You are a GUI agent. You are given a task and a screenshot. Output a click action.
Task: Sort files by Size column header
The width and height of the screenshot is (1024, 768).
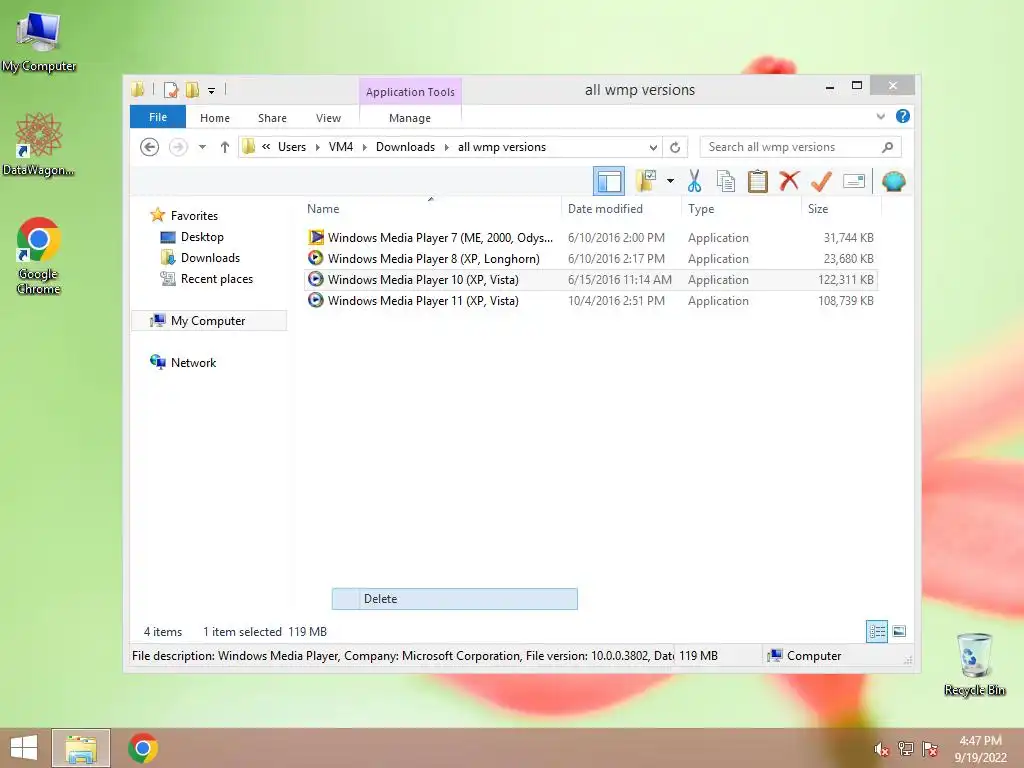click(x=818, y=209)
